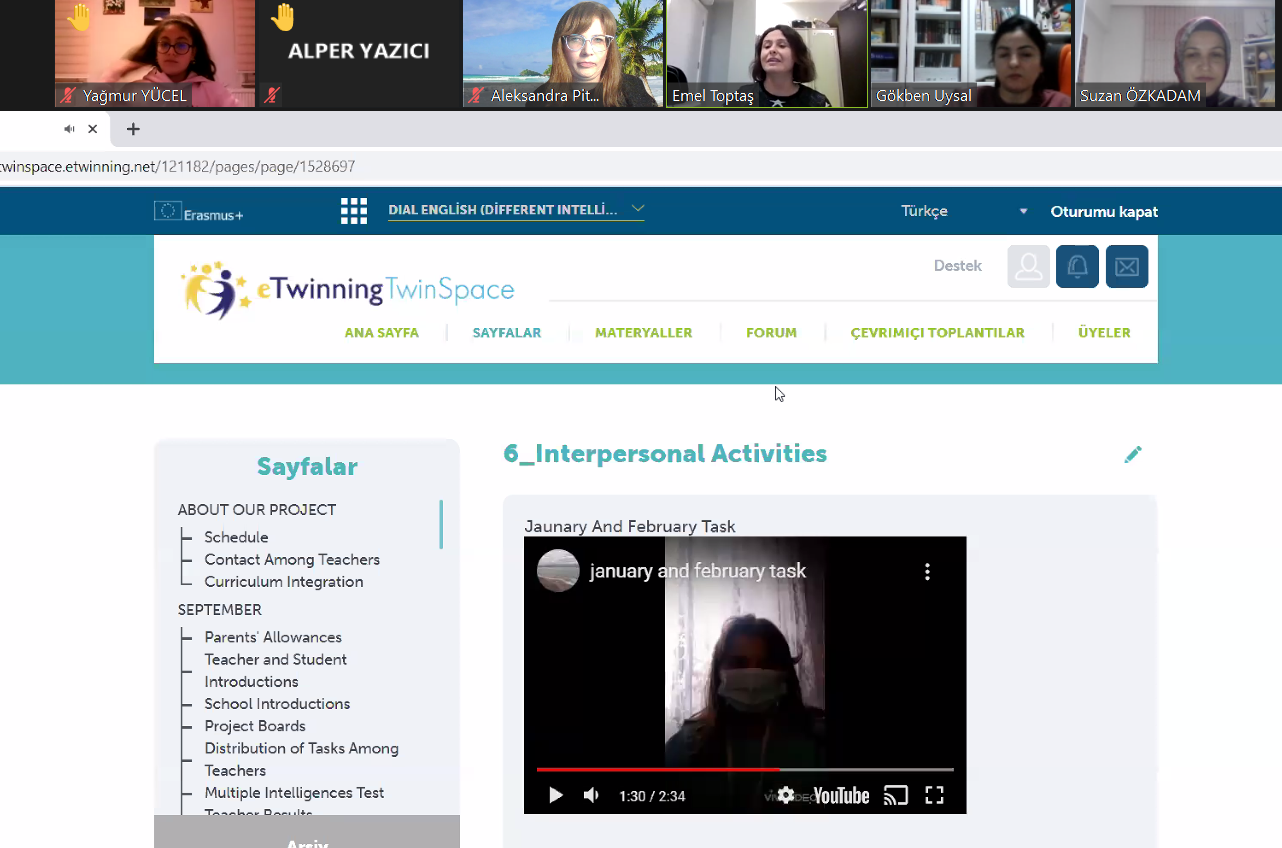Open the apps grid icon
The image size is (1282, 848).
(x=354, y=211)
